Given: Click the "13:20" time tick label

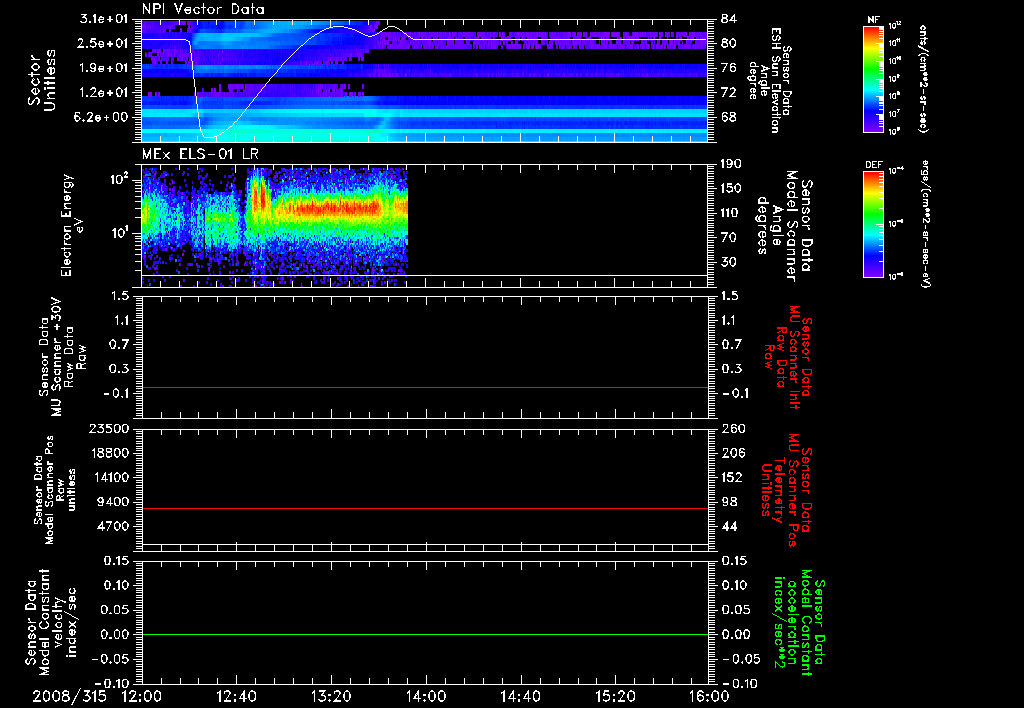Looking at the screenshot, I should coord(331,696).
